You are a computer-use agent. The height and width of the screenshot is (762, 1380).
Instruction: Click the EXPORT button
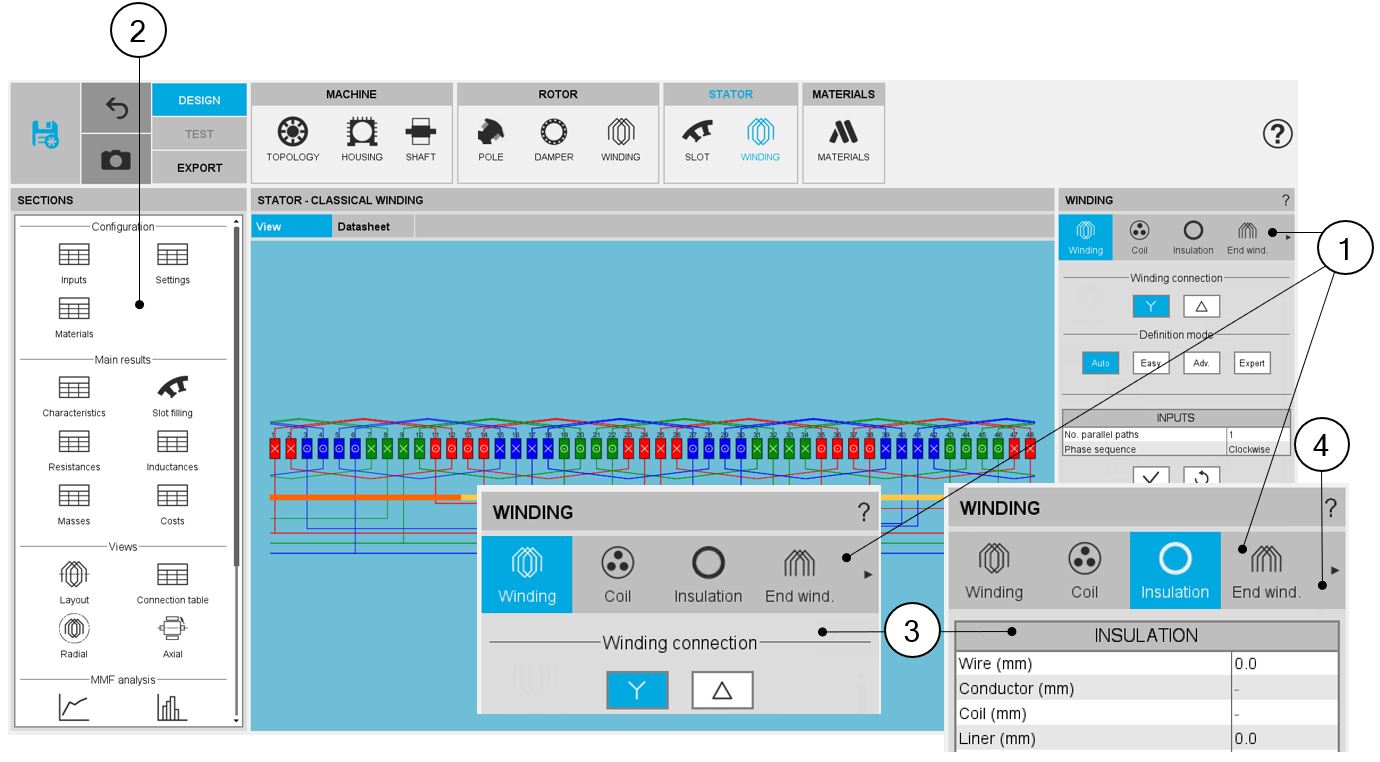pos(199,168)
